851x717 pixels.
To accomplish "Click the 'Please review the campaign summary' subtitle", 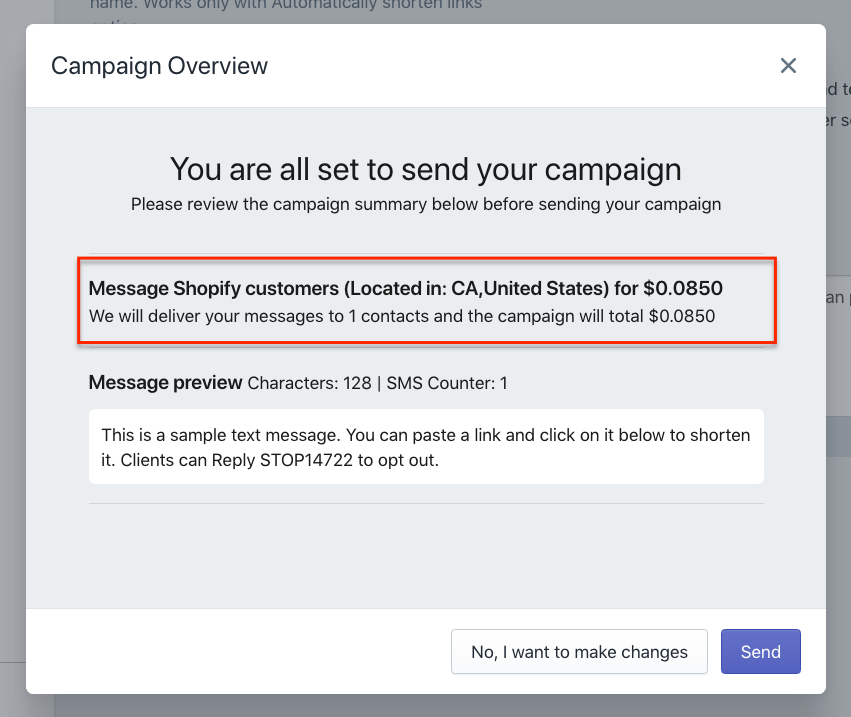I will pos(426,204).
